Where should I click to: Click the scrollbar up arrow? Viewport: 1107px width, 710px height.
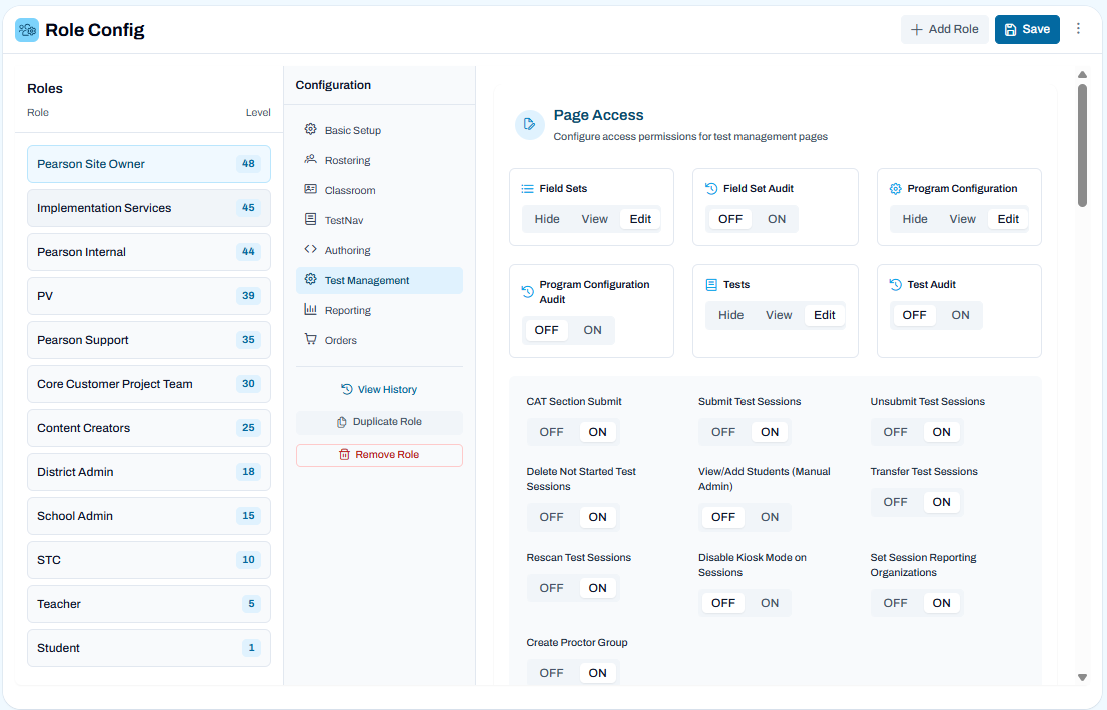pyautogui.click(x=1082, y=74)
